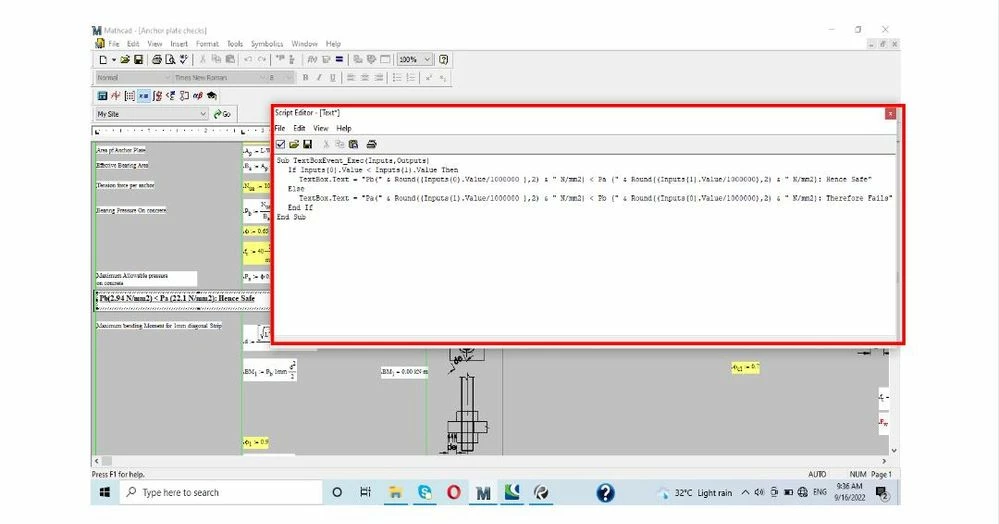Open the Calculus palette icon
The height and width of the screenshot is (524, 999).
157,96
